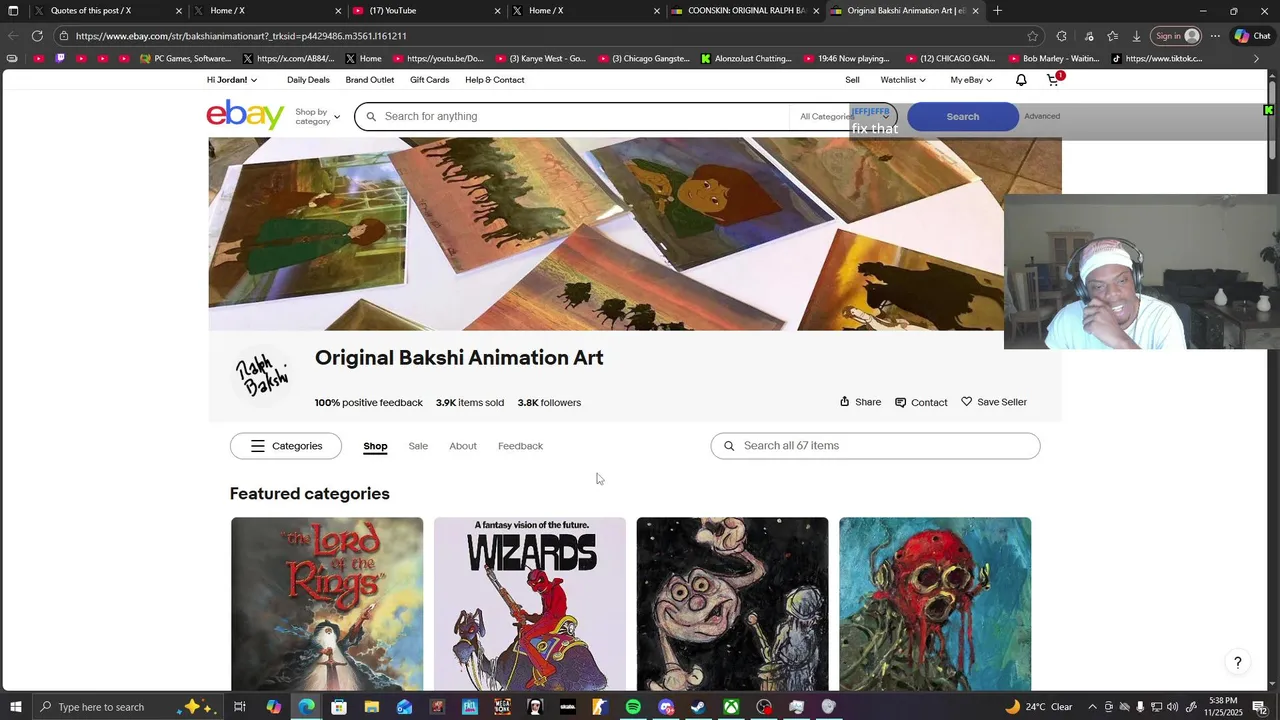Click the 3.8K followers text
This screenshot has width=1280, height=720.
point(549,403)
